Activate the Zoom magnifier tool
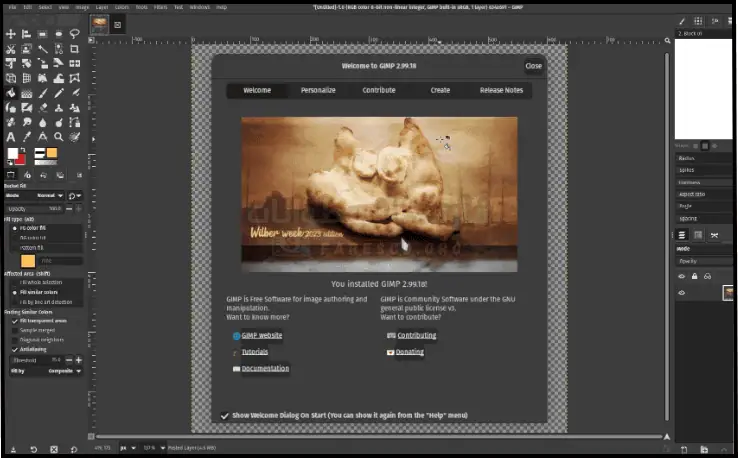738x458 pixels. pos(59,137)
